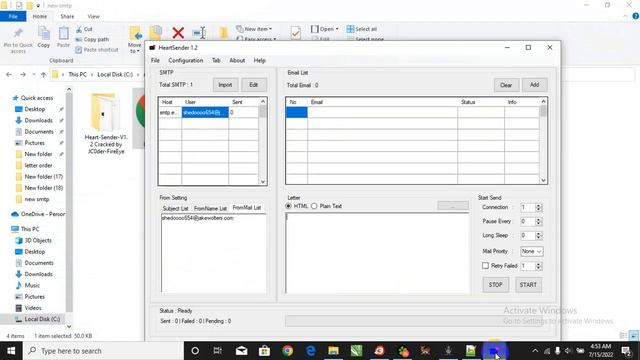640x360 pixels.
Task: Click the red Delete icon in ribbon
Action: 178,33
